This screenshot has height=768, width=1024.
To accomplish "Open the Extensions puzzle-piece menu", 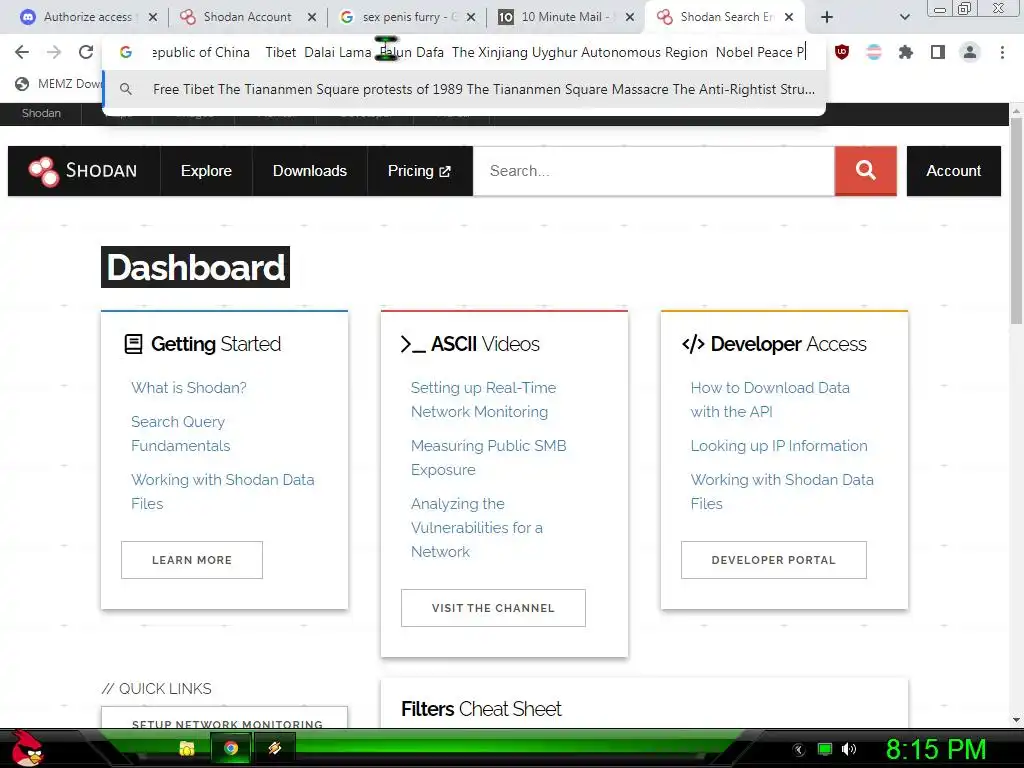I will (906, 52).
